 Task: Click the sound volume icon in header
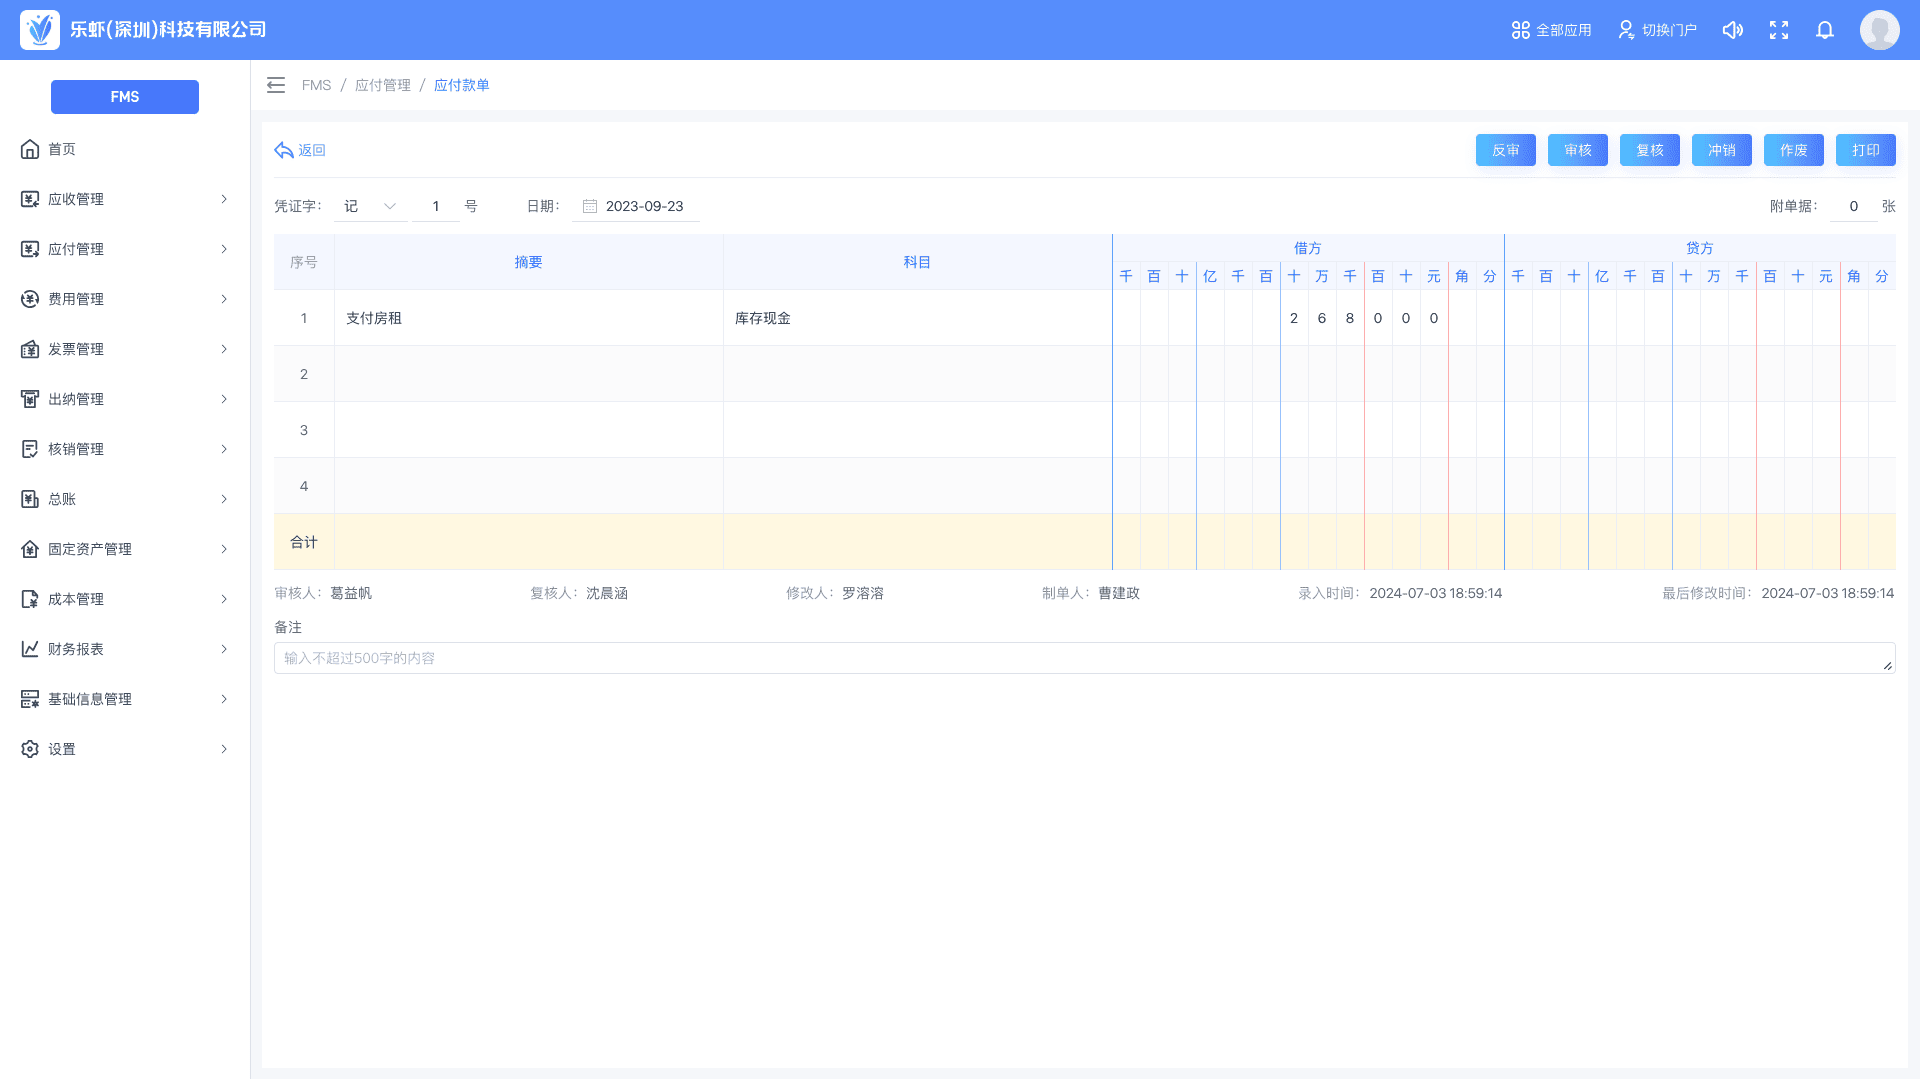coord(1732,30)
